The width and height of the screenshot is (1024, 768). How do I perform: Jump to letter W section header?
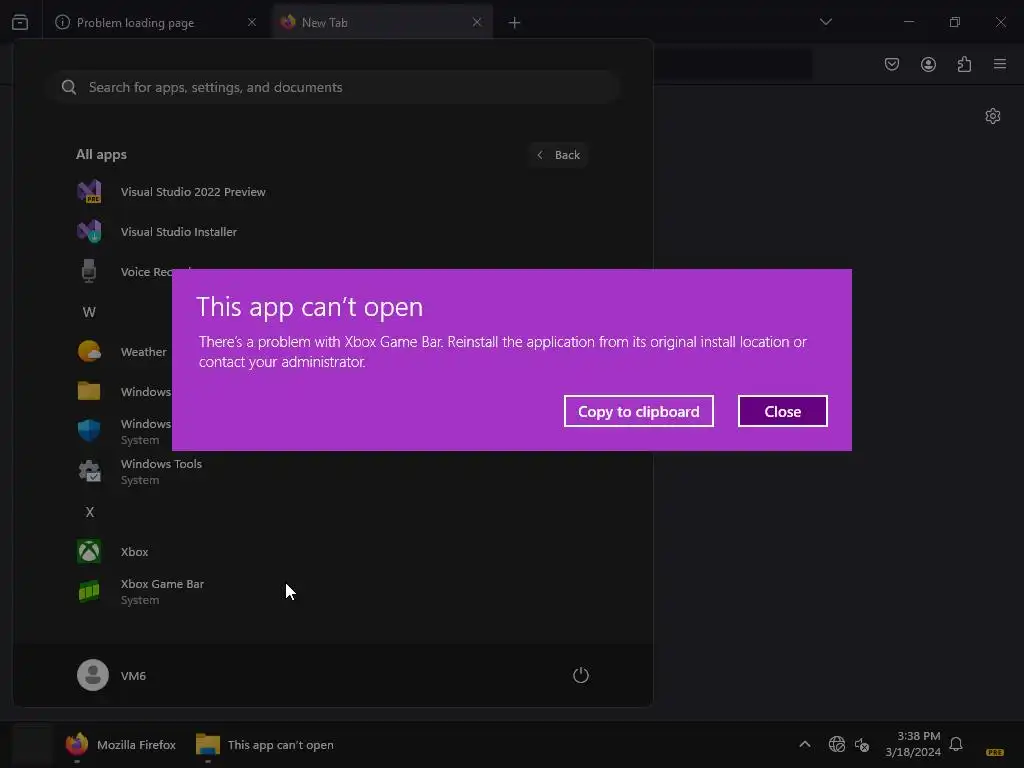coord(89,312)
